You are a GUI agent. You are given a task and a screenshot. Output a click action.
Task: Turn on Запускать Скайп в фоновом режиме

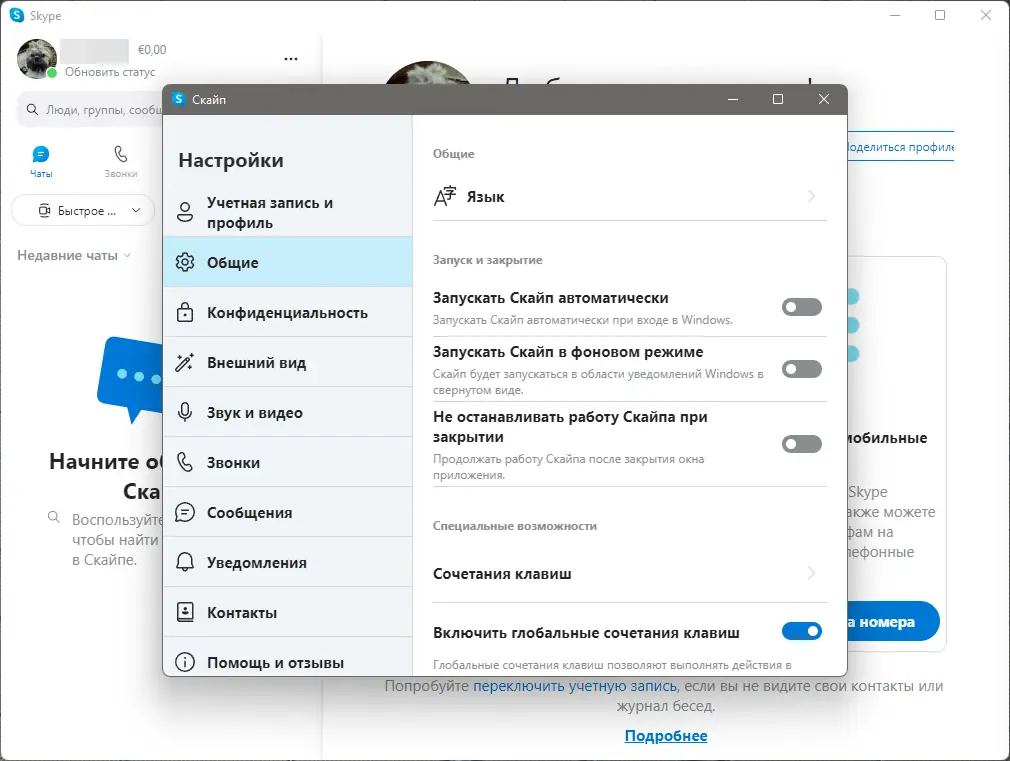click(801, 369)
